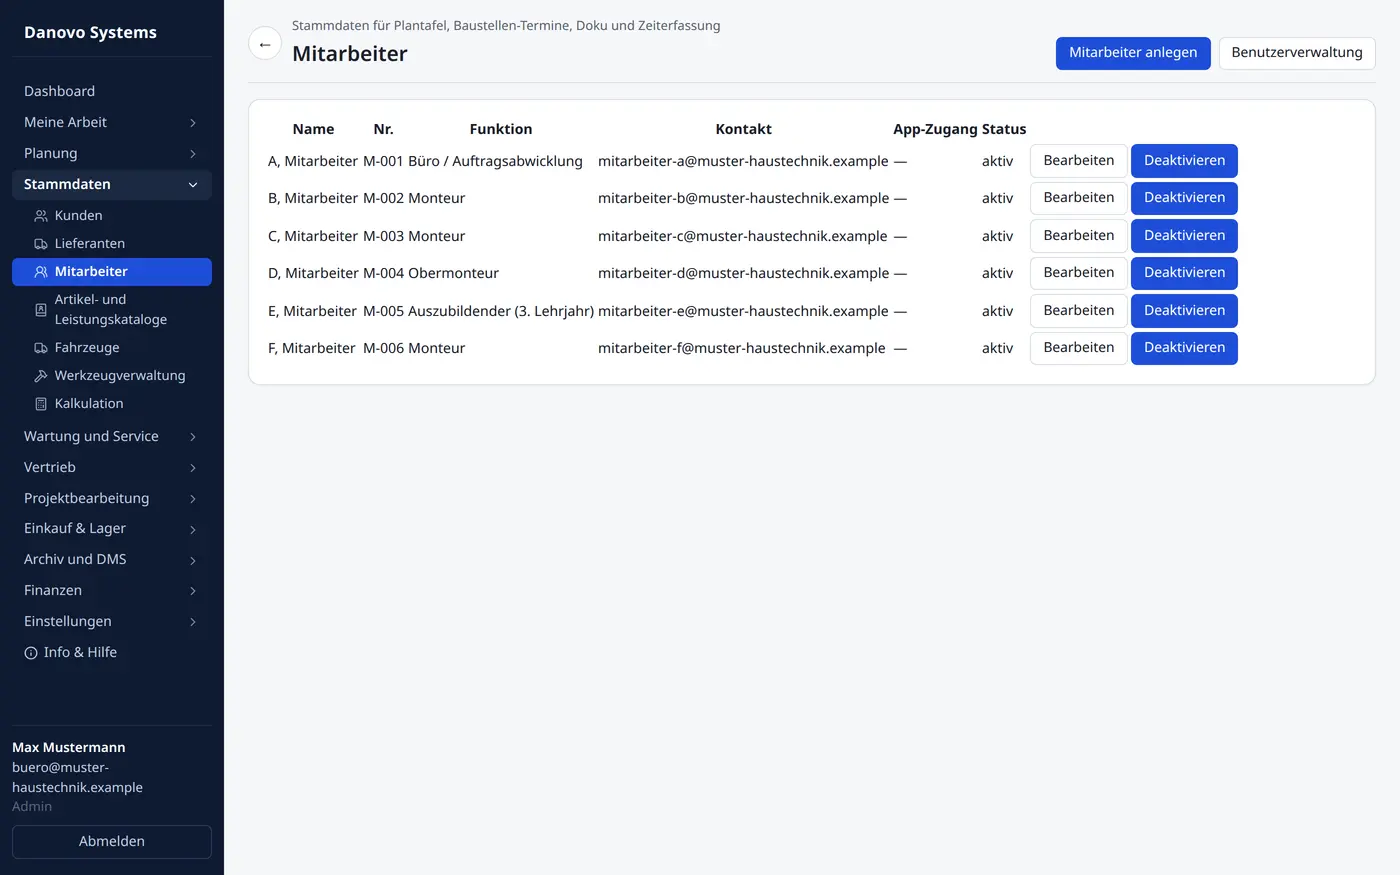Click the Nr. column header
Screen dimensions: 1400x875
tap(383, 129)
